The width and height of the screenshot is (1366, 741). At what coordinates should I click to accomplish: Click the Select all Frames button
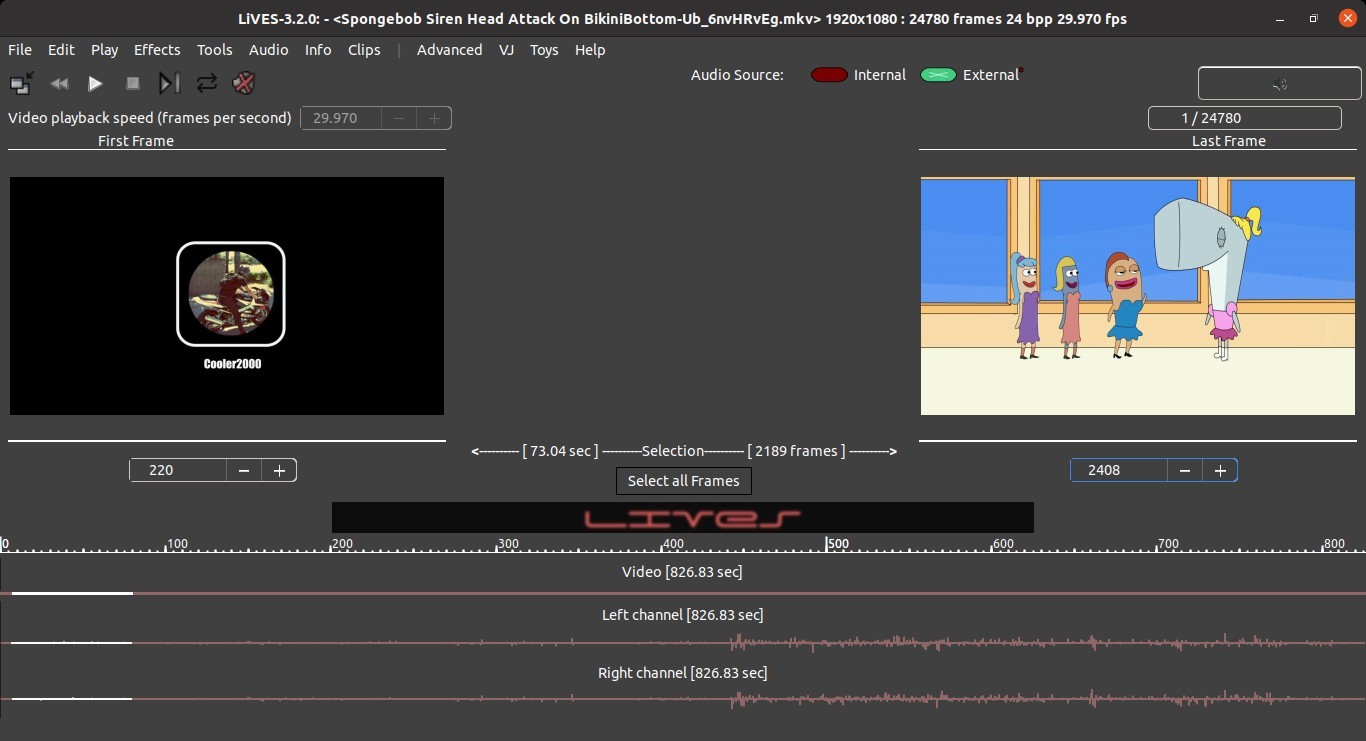click(684, 481)
